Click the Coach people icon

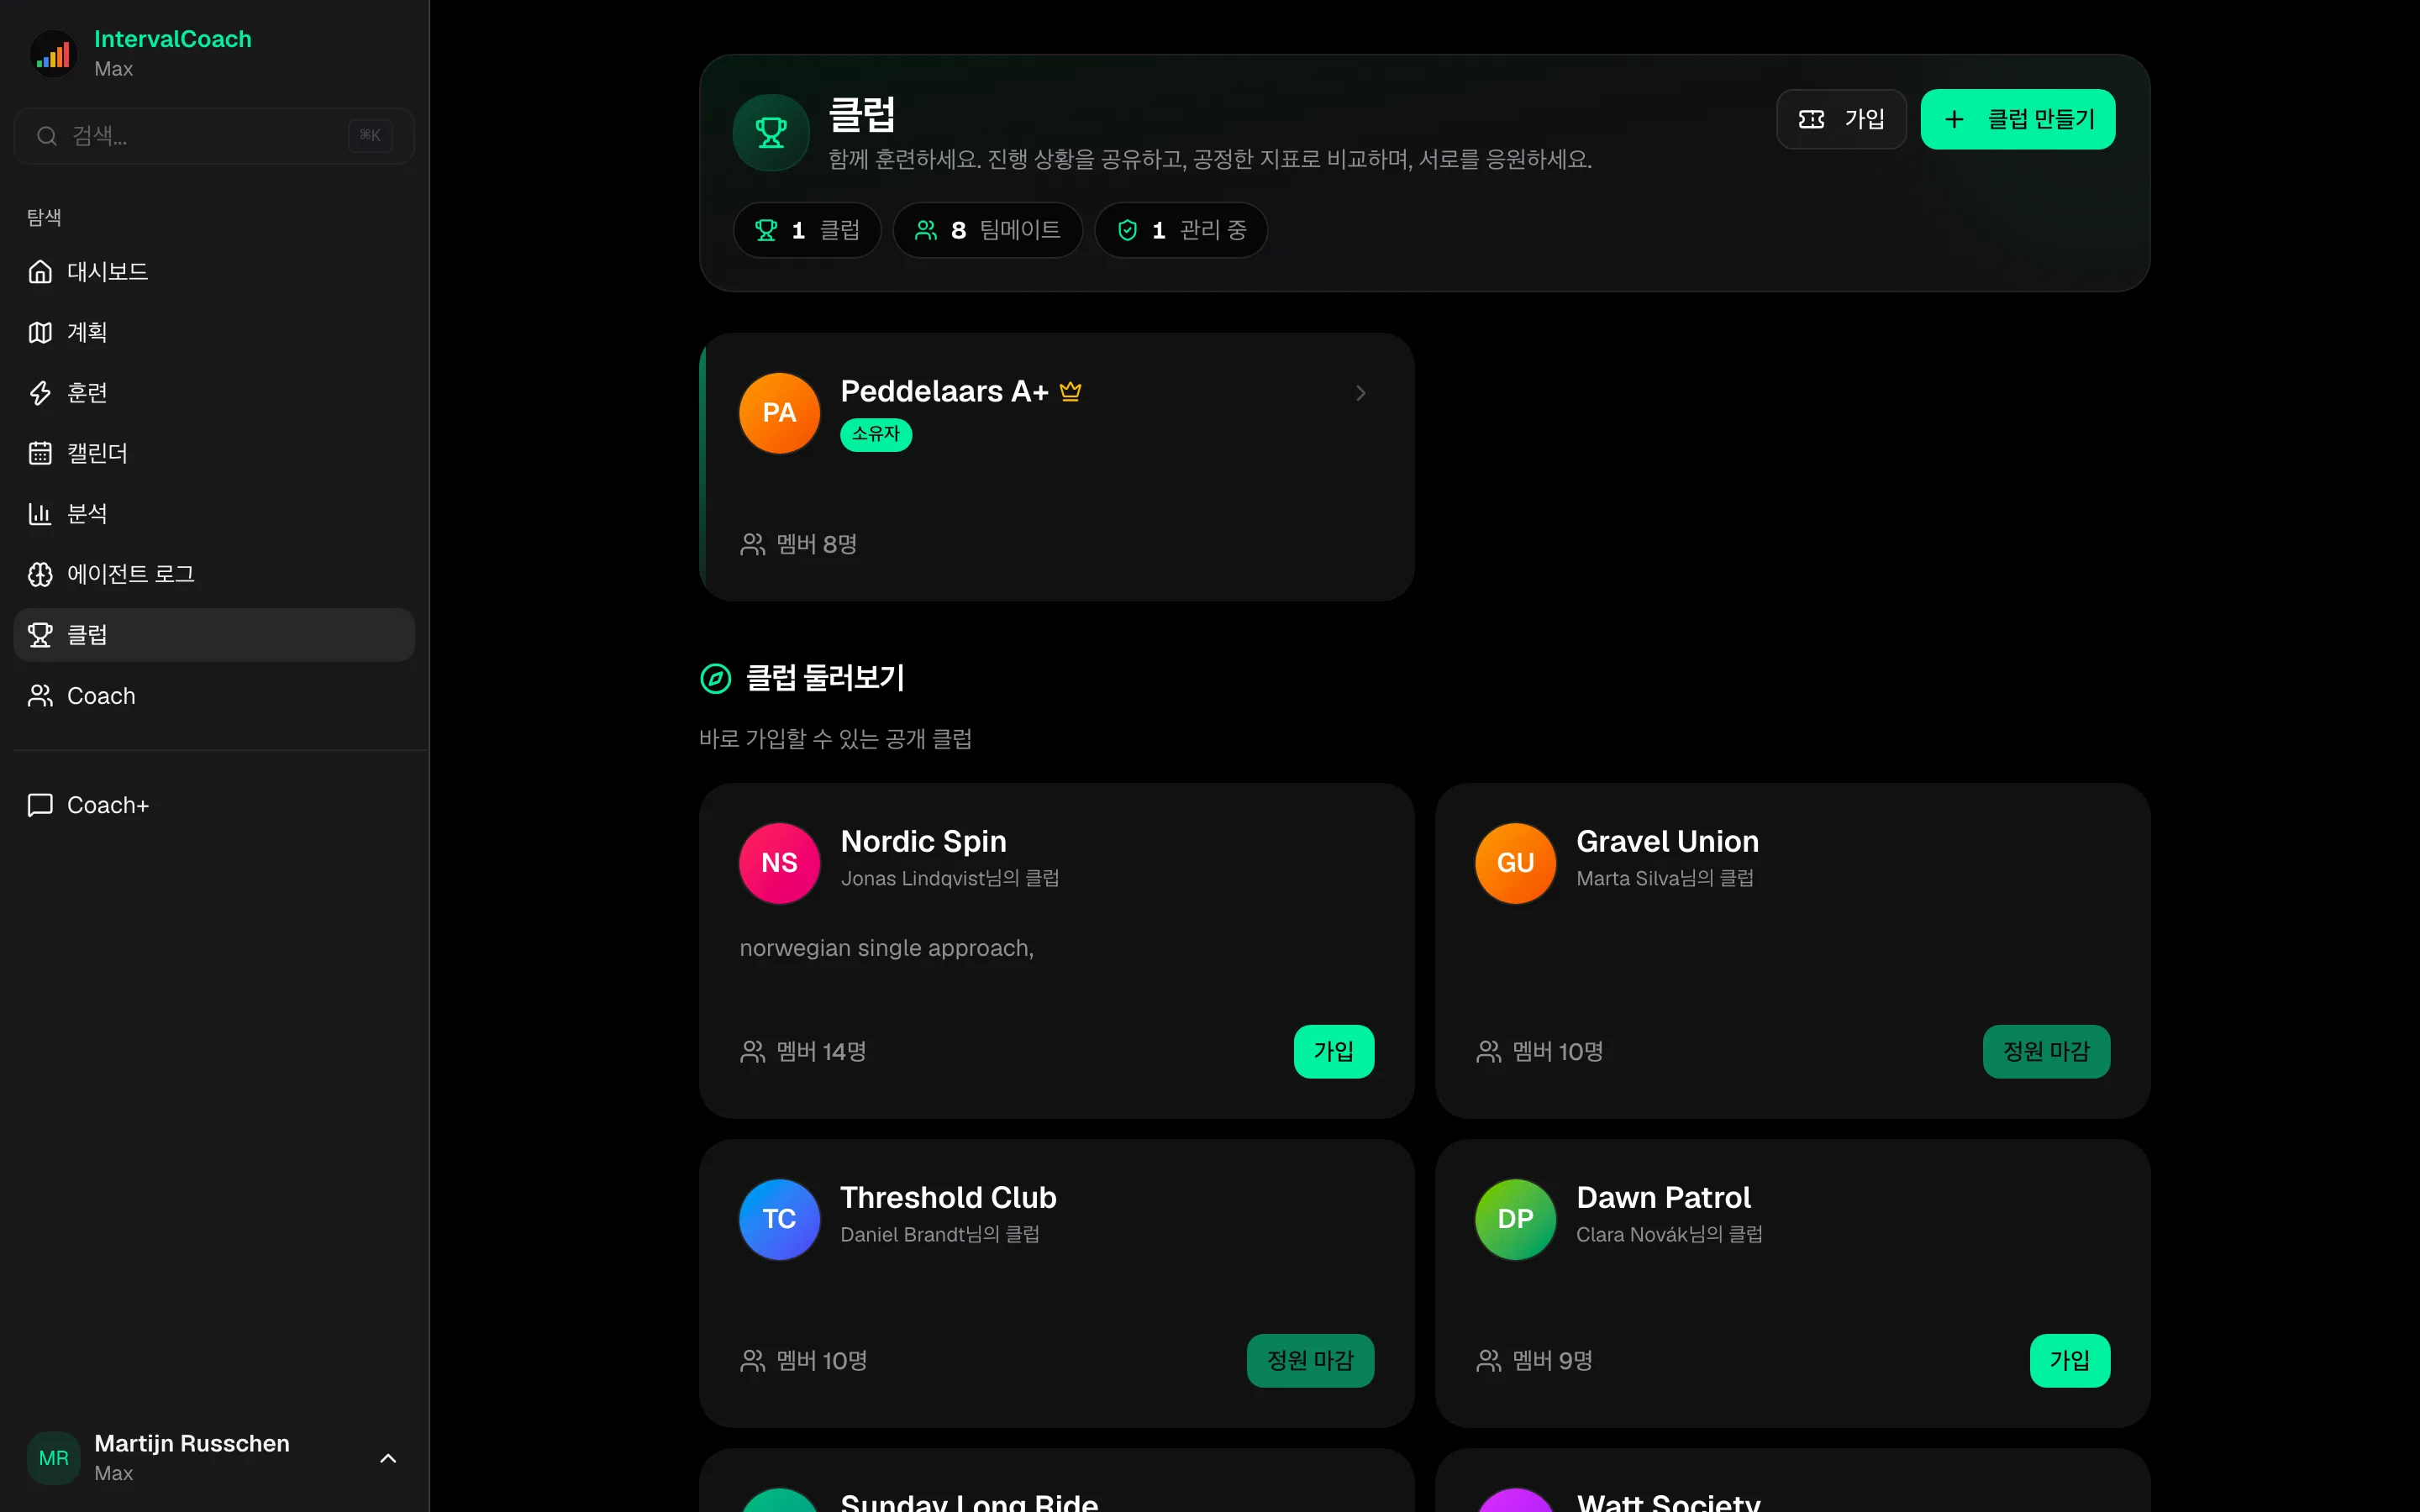tap(40, 696)
